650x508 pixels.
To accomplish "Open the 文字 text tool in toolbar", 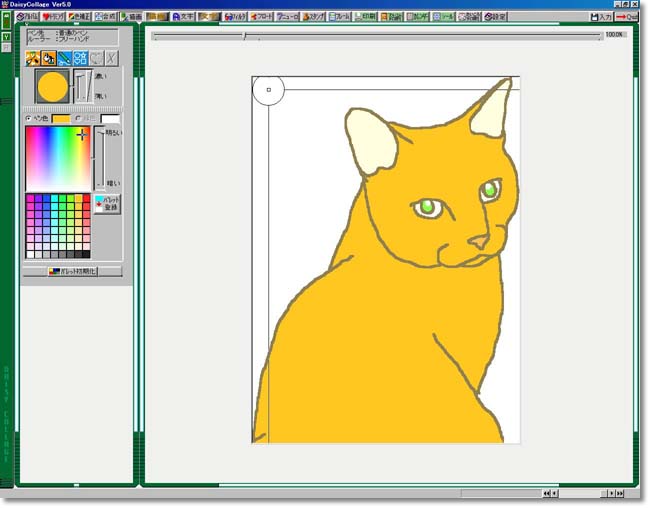I will coord(184,17).
